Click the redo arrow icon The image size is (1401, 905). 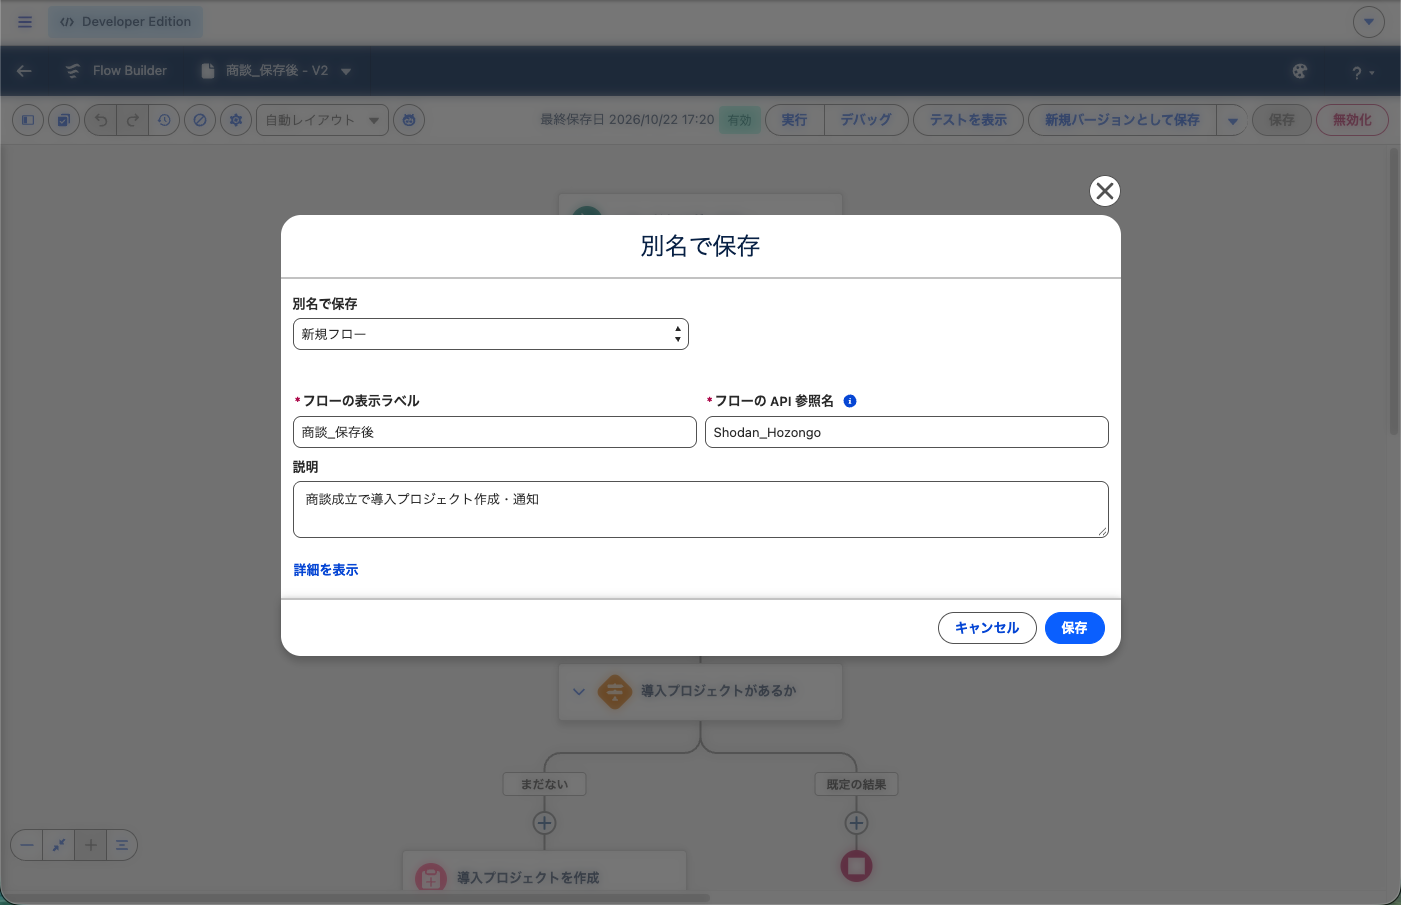coord(132,120)
